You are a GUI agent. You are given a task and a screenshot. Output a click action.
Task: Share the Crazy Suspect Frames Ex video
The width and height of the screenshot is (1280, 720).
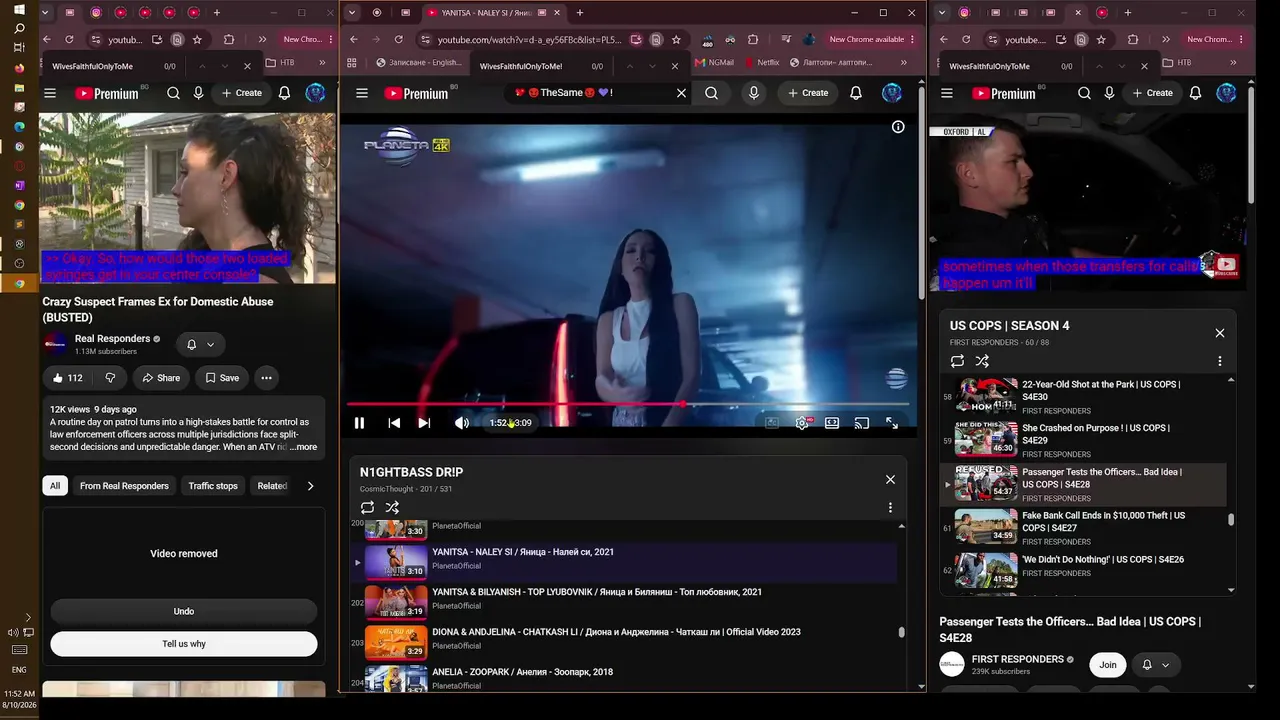[161, 378]
